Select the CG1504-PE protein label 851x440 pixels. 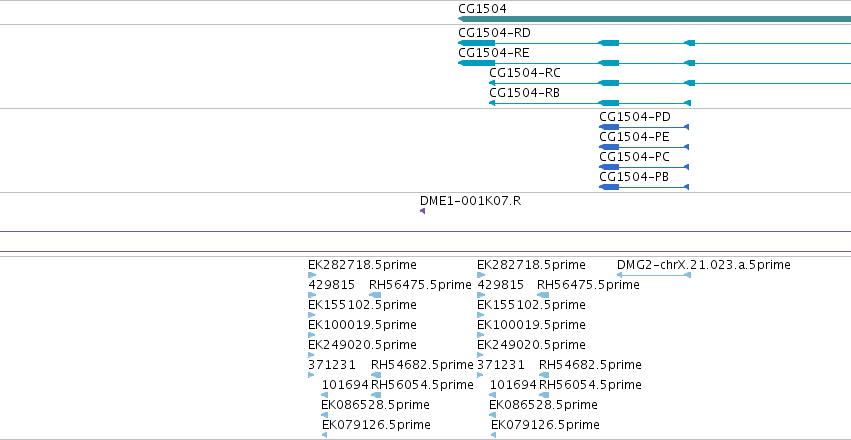(x=634, y=137)
